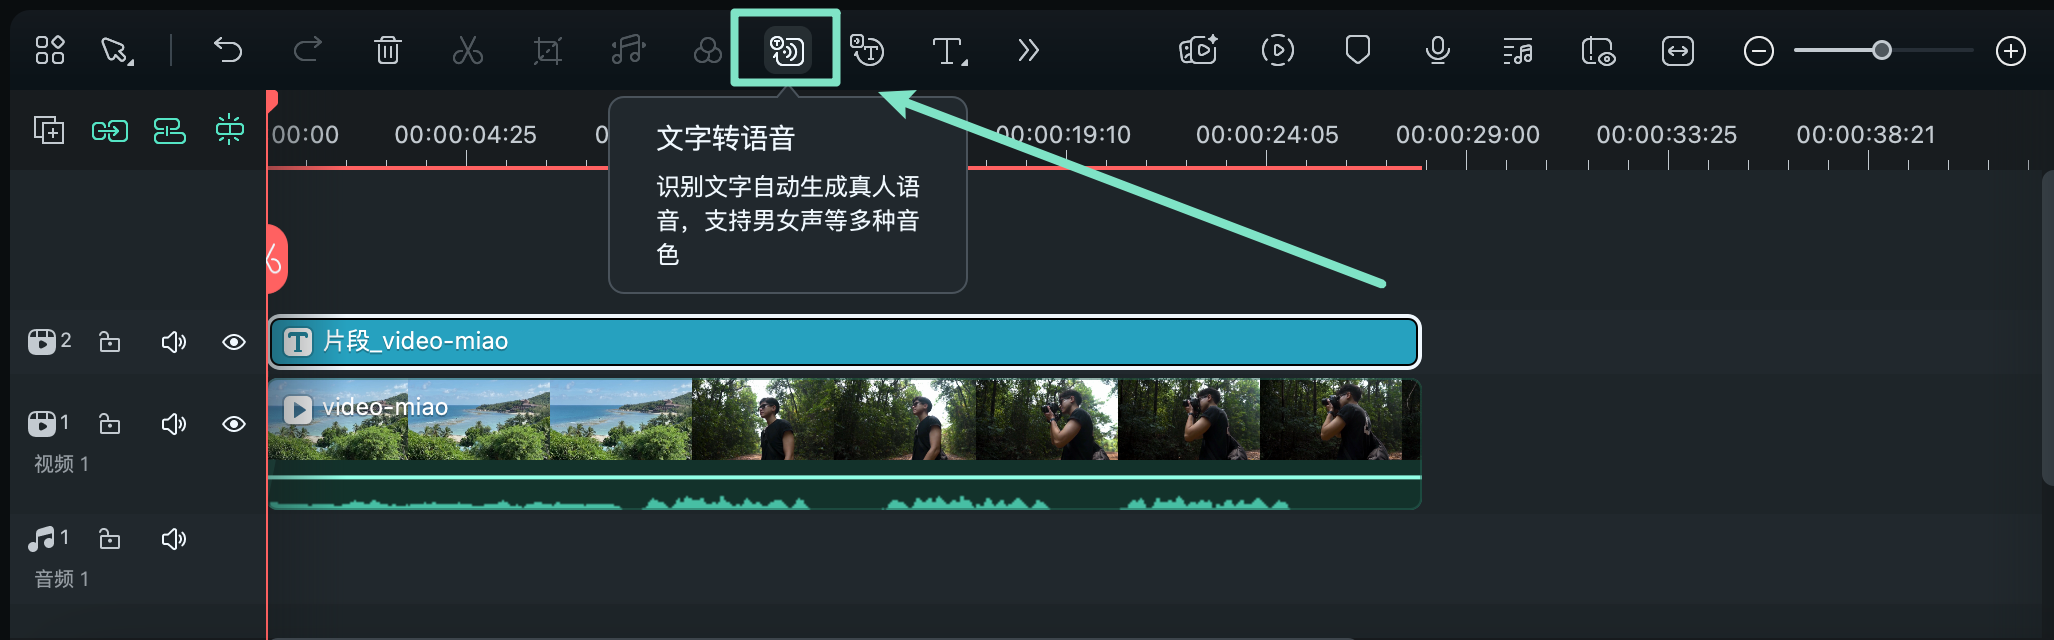Click the marker shield icon
The height and width of the screenshot is (640, 2054).
(x=1358, y=50)
